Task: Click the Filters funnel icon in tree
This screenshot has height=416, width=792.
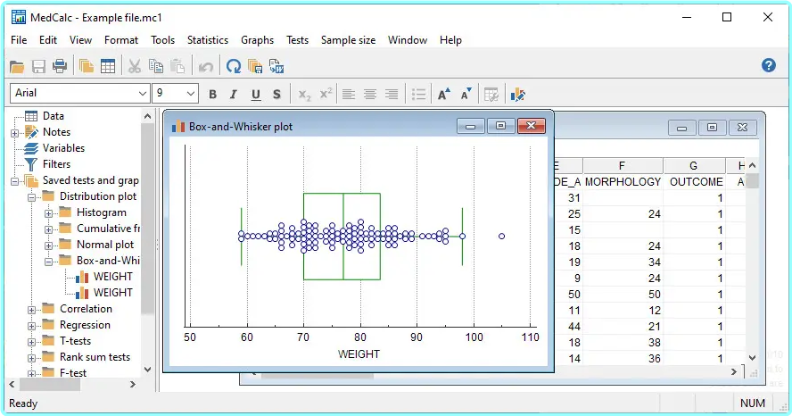Action: [32, 164]
